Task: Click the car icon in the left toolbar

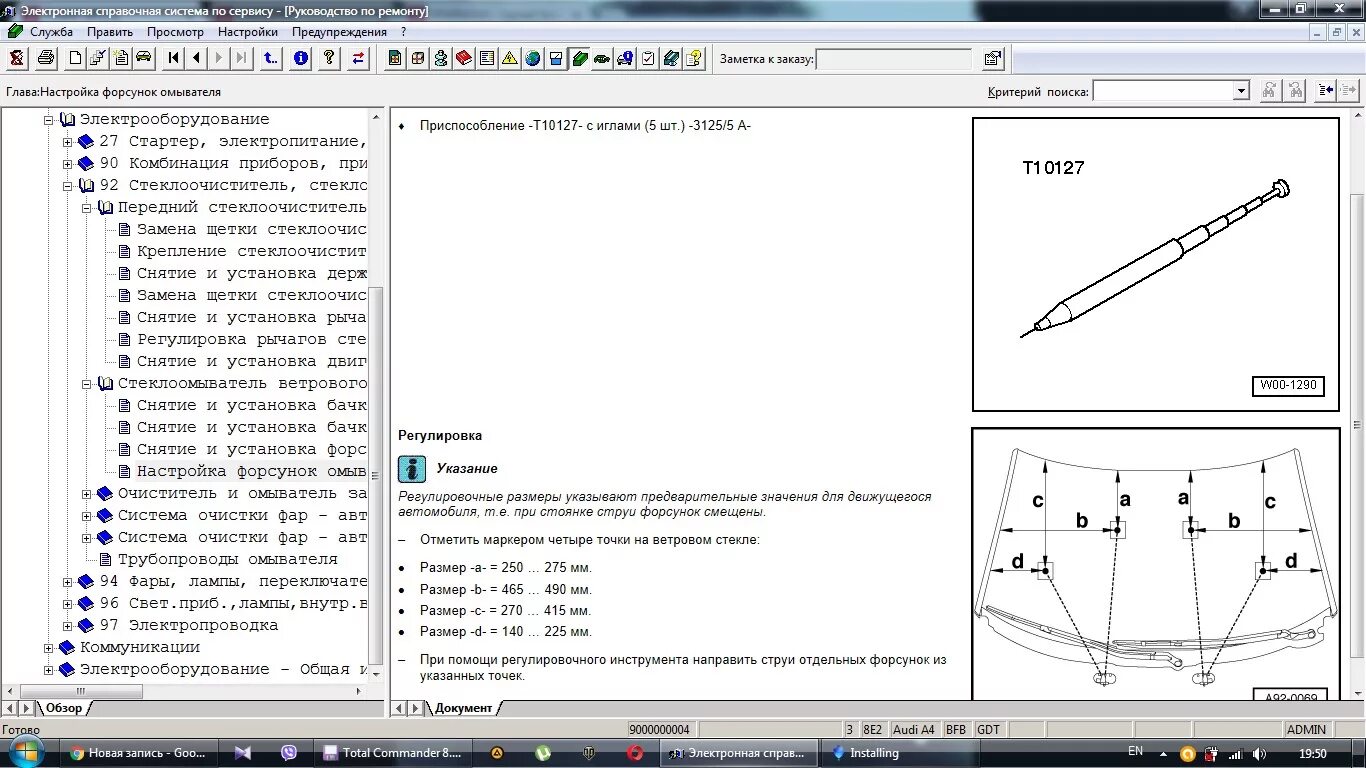Action: (144, 58)
